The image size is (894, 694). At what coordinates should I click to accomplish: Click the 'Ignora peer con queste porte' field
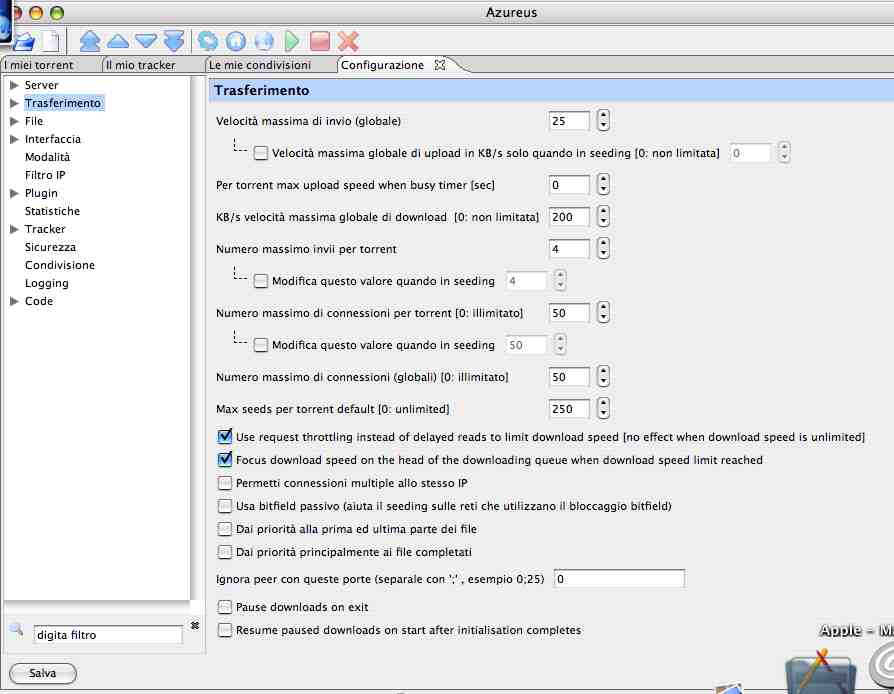tap(619, 579)
